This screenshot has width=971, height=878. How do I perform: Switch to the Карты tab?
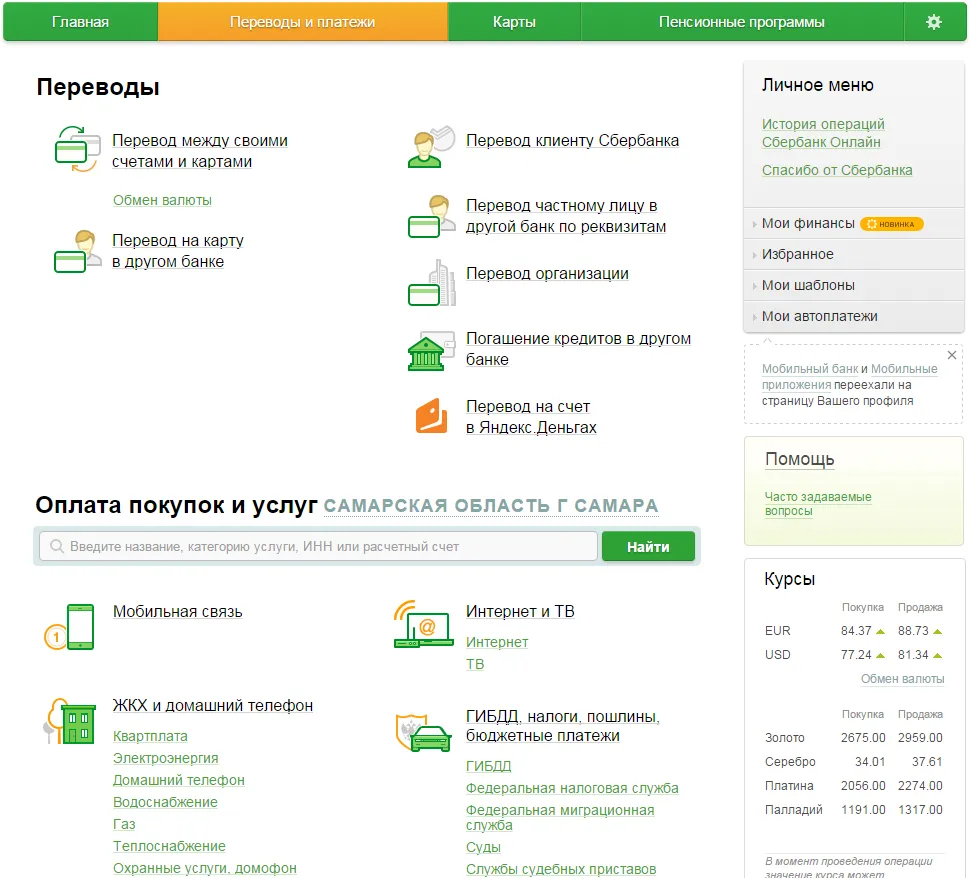pos(514,22)
